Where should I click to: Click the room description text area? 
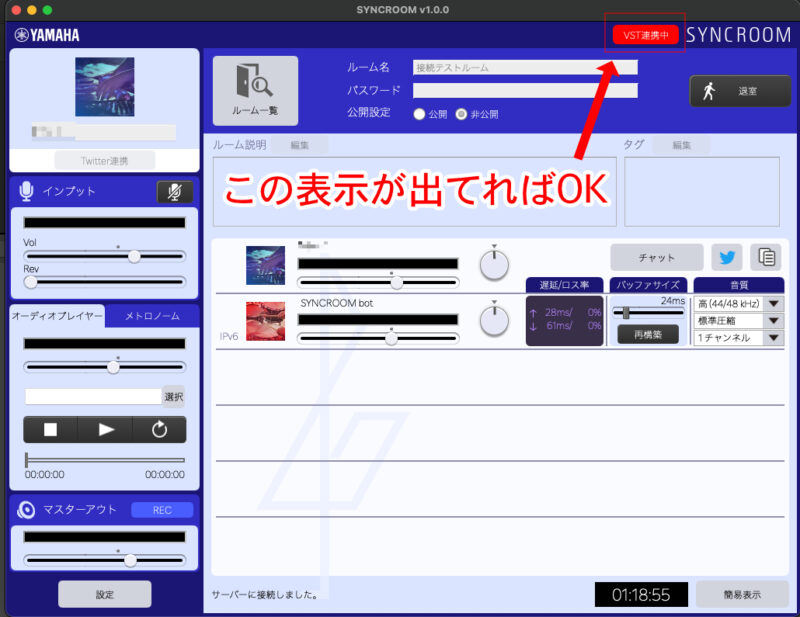coord(414,192)
